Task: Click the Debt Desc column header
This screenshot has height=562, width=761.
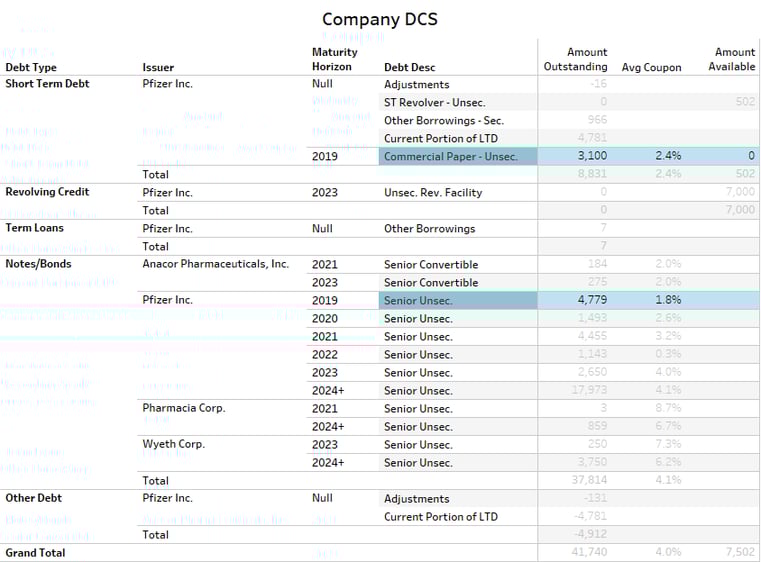Action: point(410,67)
